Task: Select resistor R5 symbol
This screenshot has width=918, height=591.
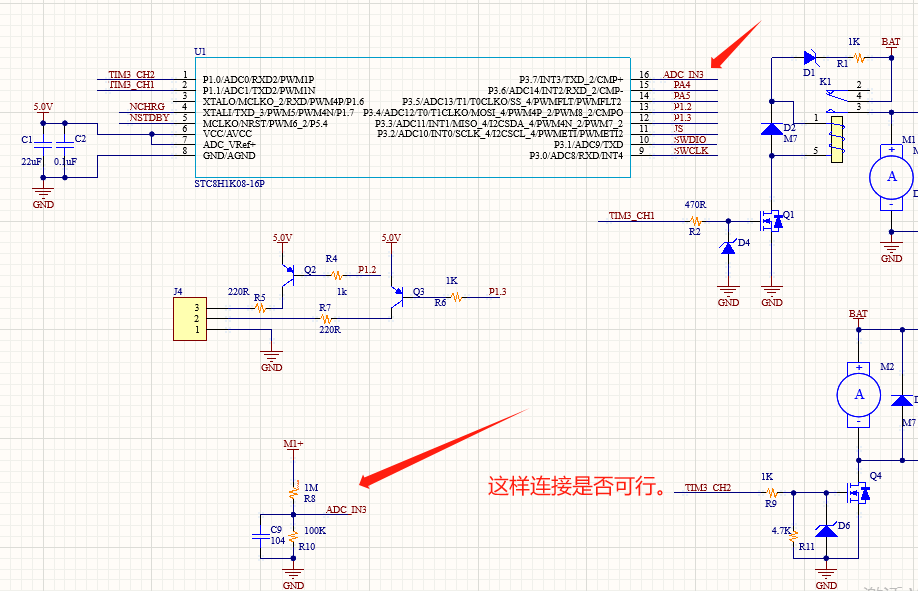Action: click(260, 307)
